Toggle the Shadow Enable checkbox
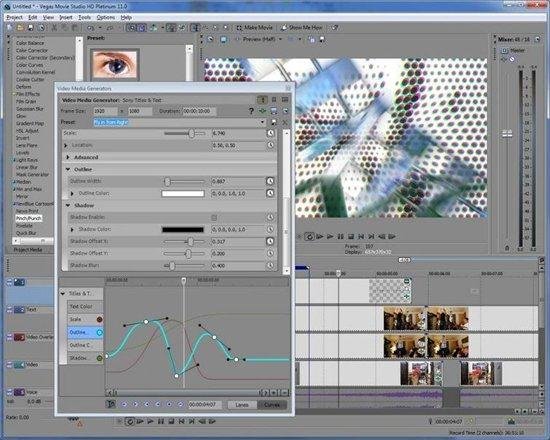The image size is (550, 440). coord(214,218)
